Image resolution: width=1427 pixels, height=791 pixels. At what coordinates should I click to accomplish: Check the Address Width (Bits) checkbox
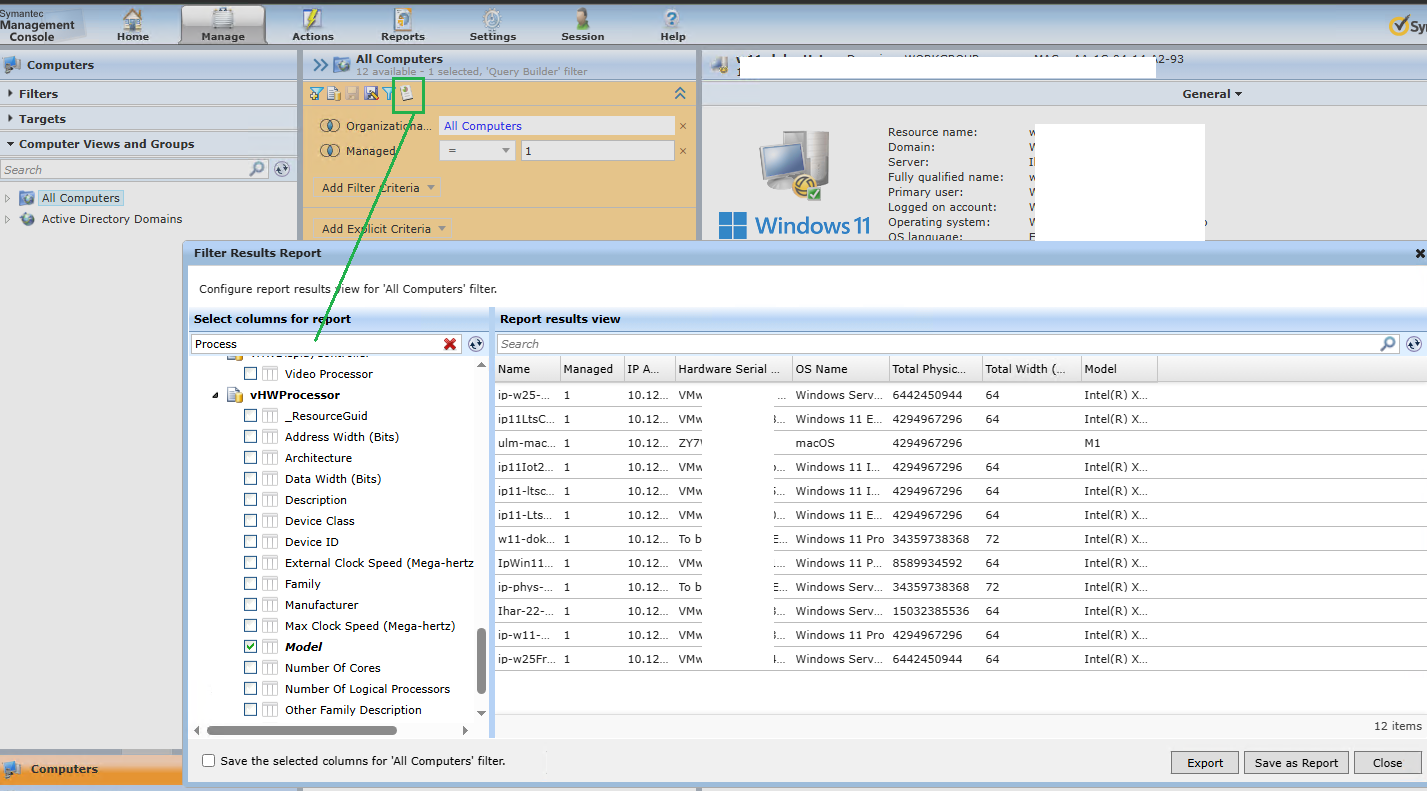(251, 437)
